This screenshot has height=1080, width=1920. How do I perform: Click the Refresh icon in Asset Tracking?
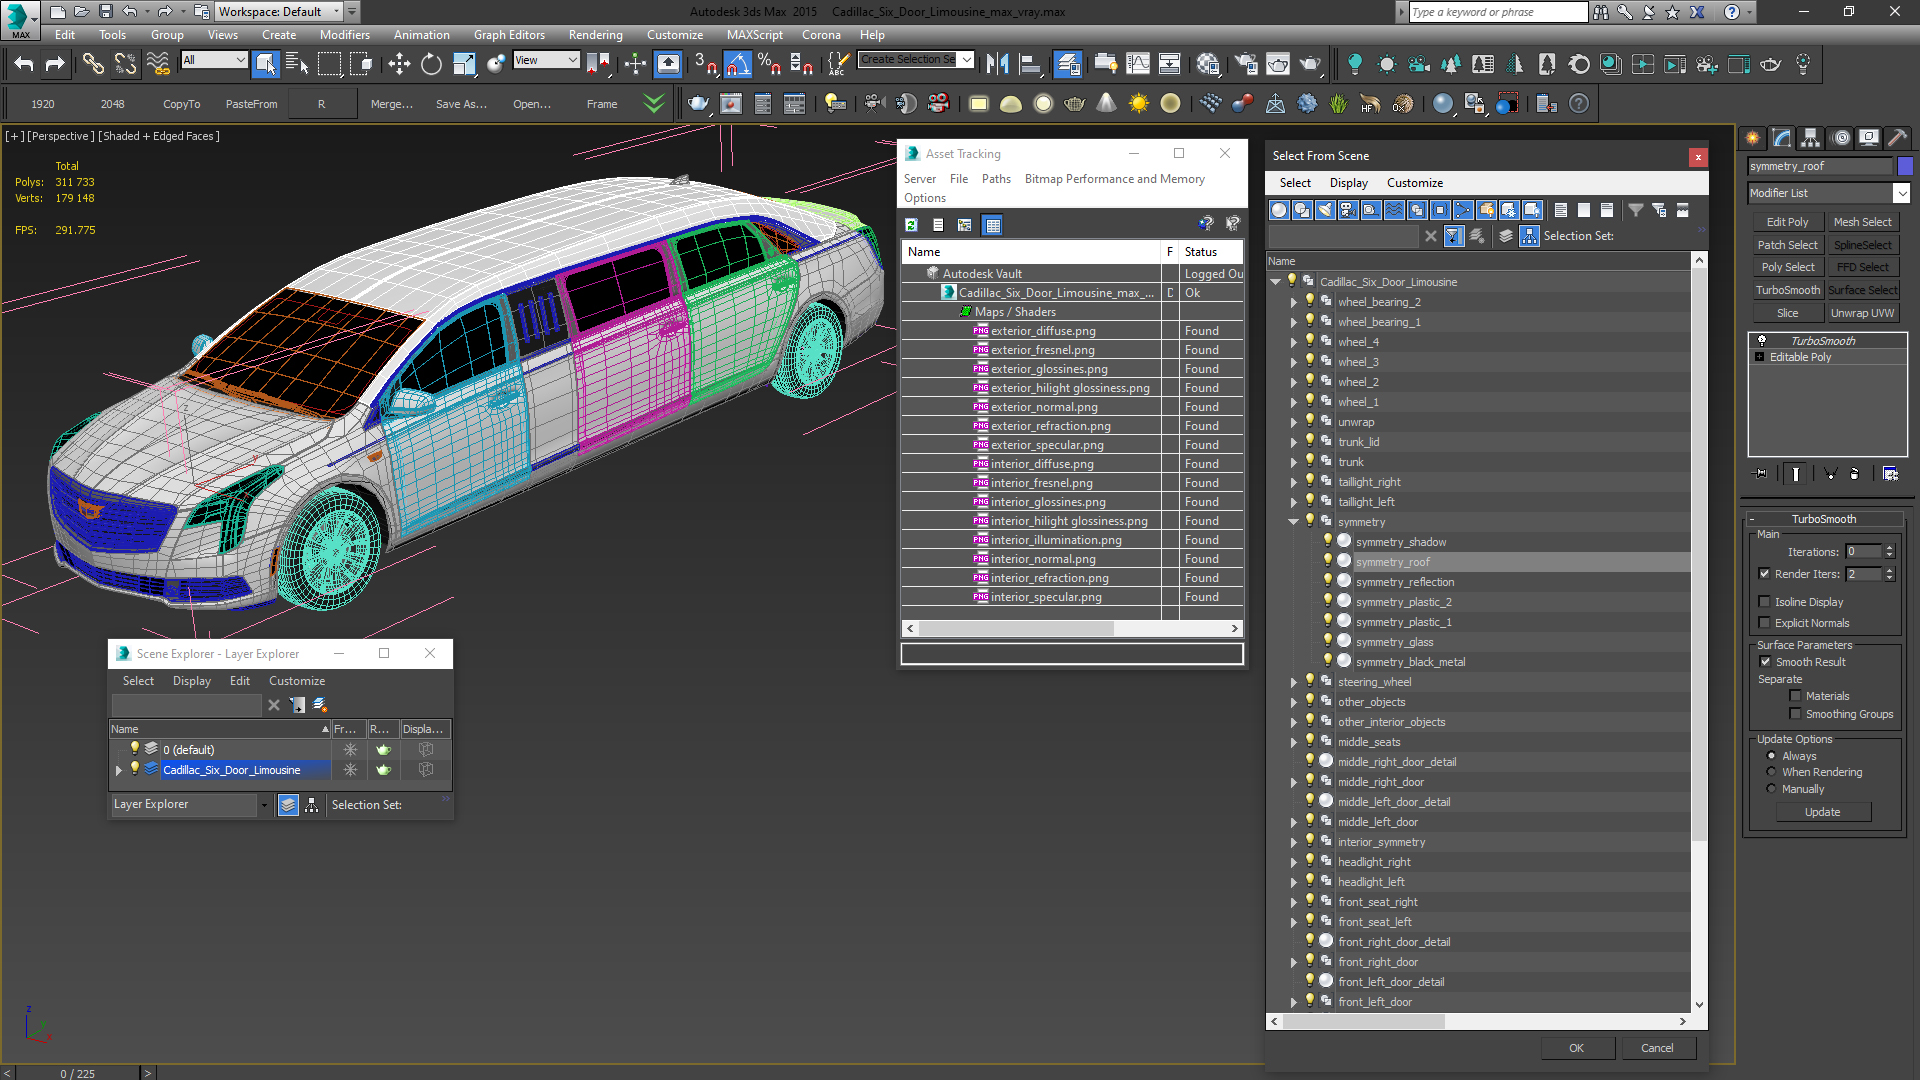pos(911,225)
